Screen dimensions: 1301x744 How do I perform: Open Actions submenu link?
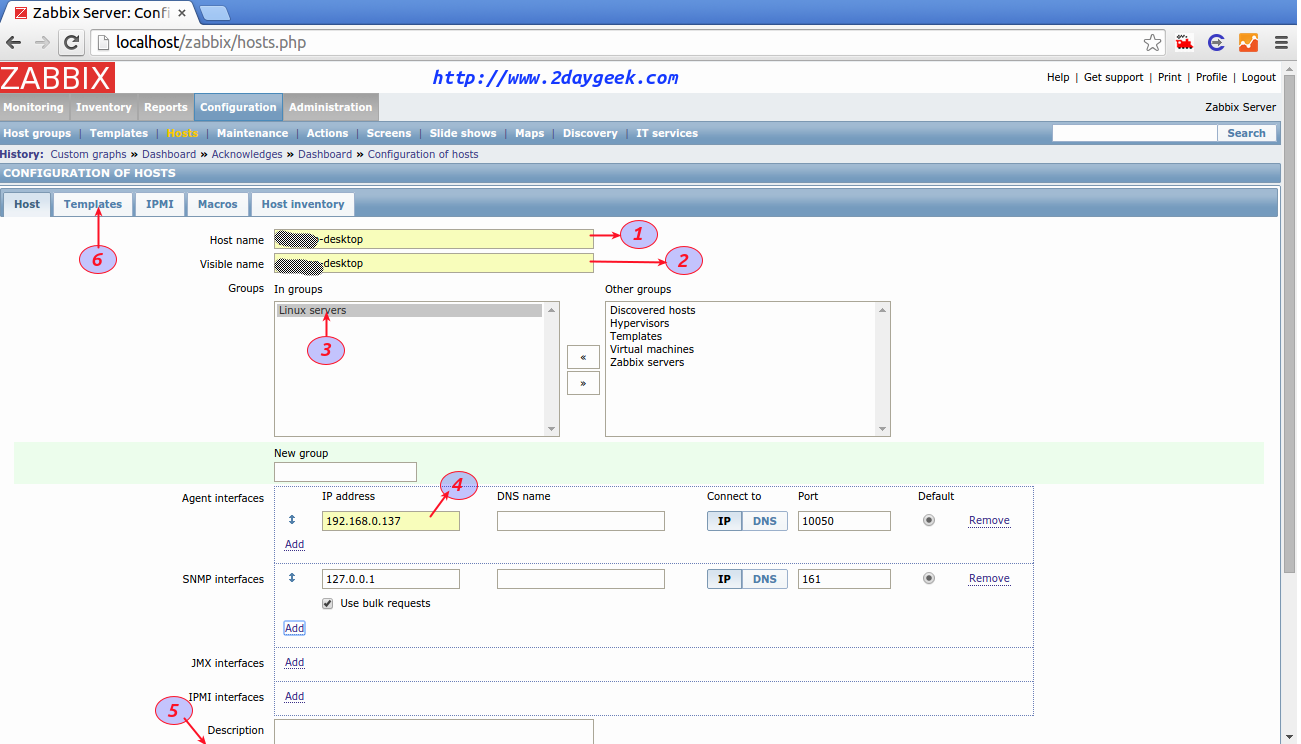[328, 133]
